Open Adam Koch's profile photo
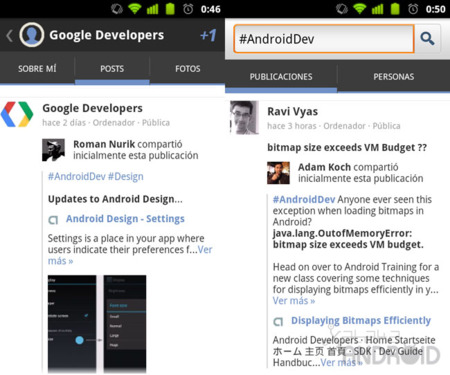This screenshot has height=375, width=450. click(x=278, y=173)
